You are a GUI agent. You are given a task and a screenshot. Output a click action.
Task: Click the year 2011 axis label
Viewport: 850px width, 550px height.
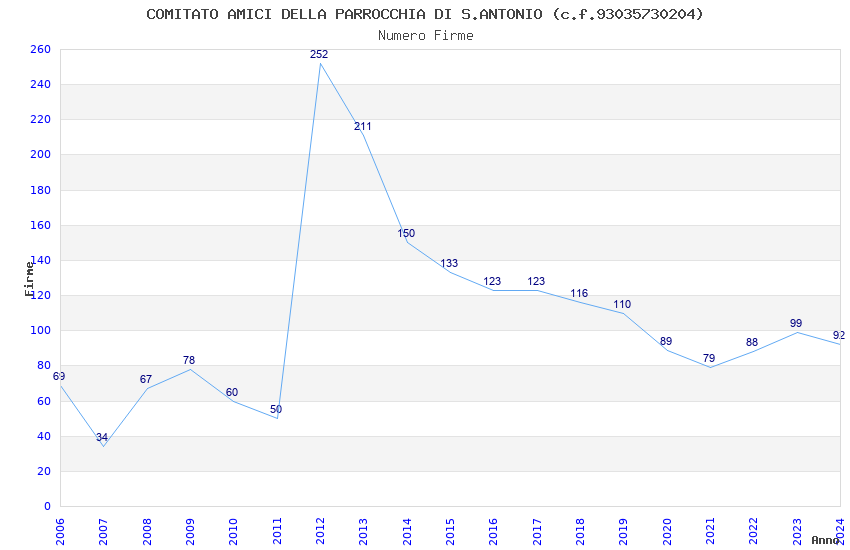click(x=276, y=531)
